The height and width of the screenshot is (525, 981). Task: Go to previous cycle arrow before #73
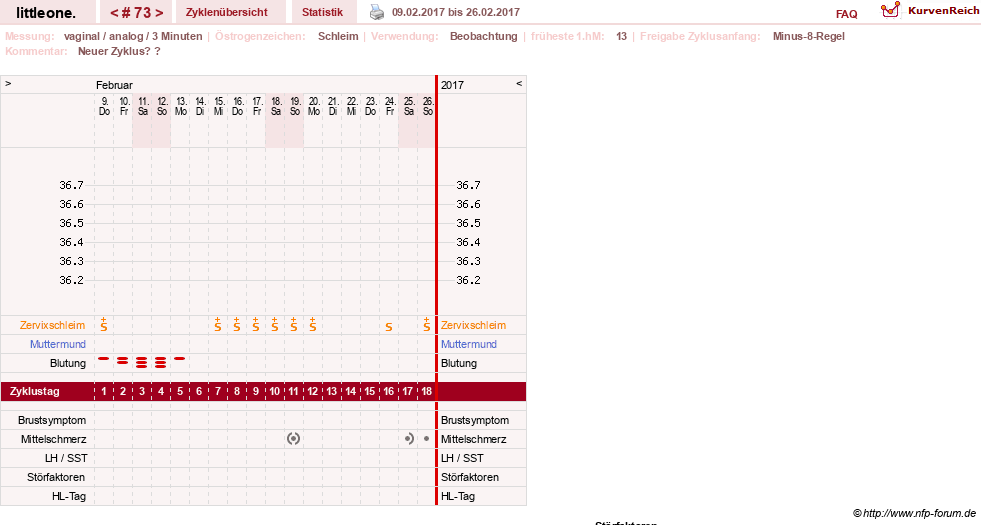tap(114, 13)
